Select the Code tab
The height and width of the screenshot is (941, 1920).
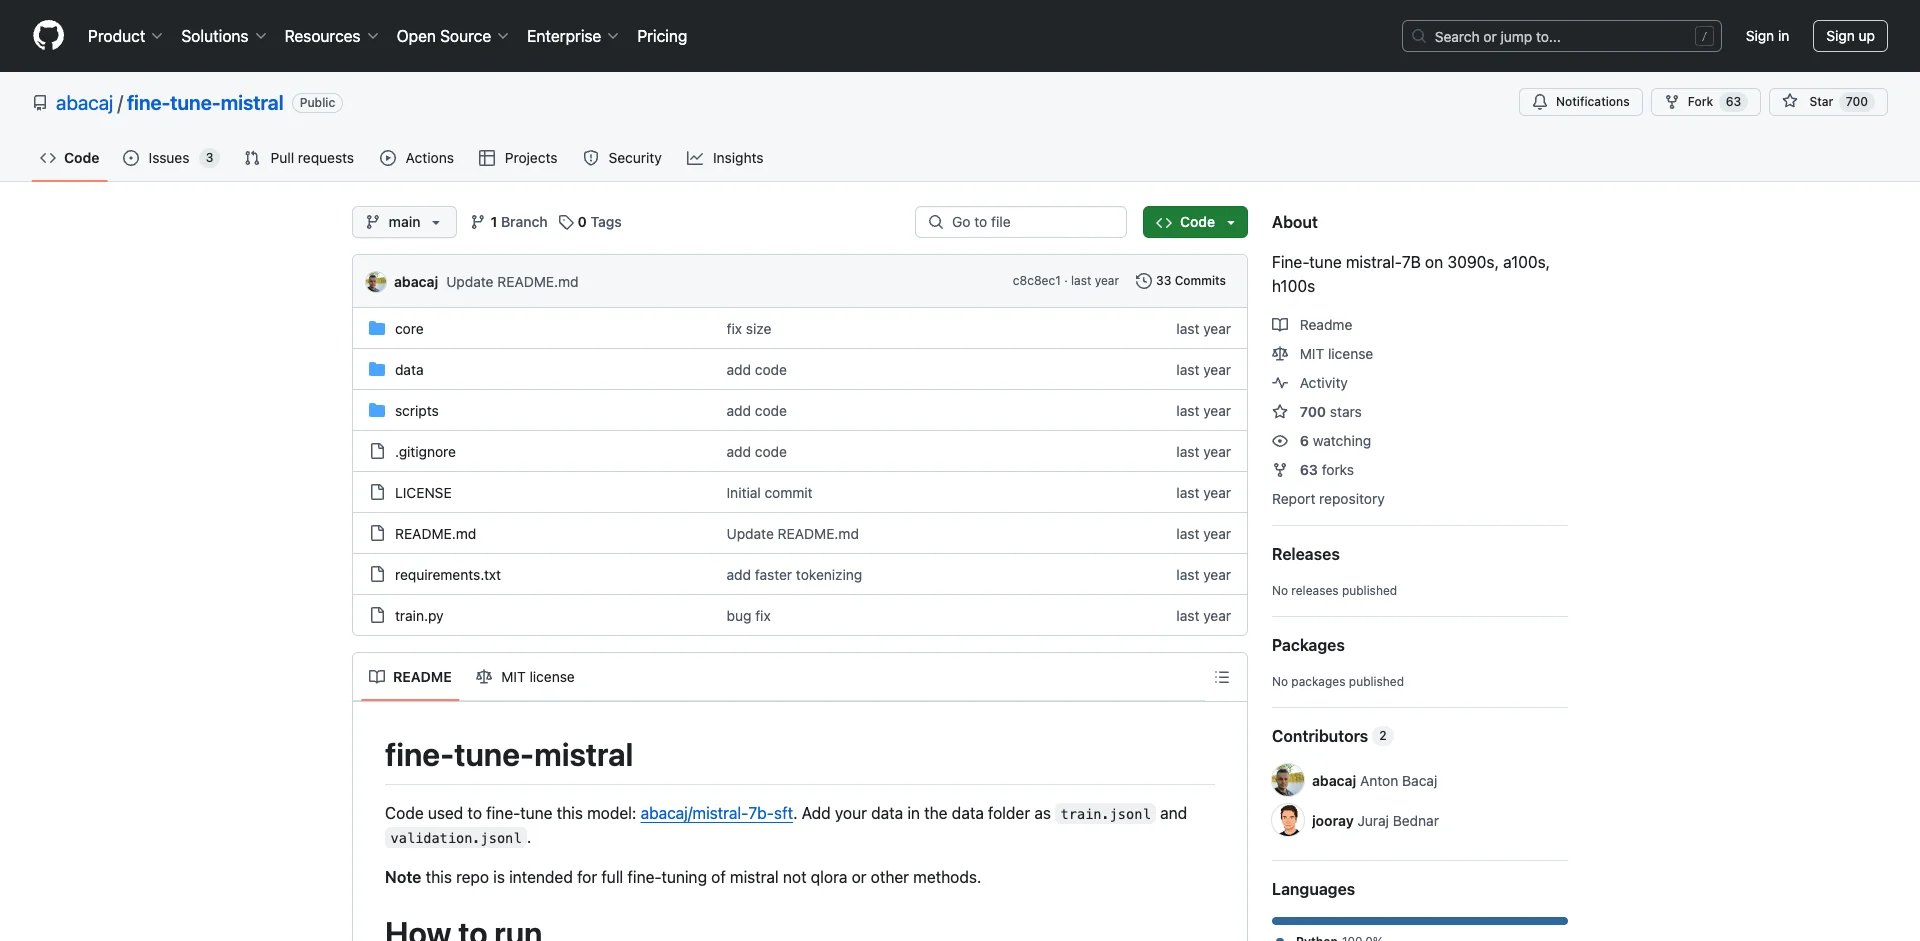click(x=69, y=158)
